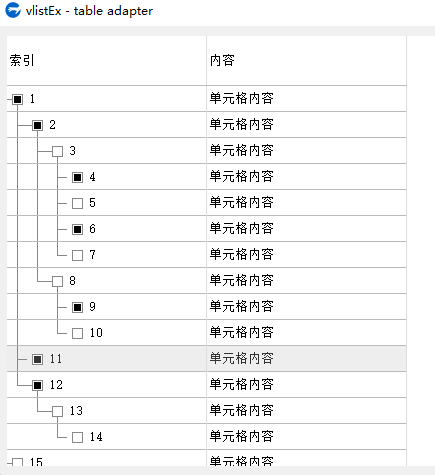Uncheck the checkbox for row 1
This screenshot has width=435, height=475.
[x=18, y=99]
